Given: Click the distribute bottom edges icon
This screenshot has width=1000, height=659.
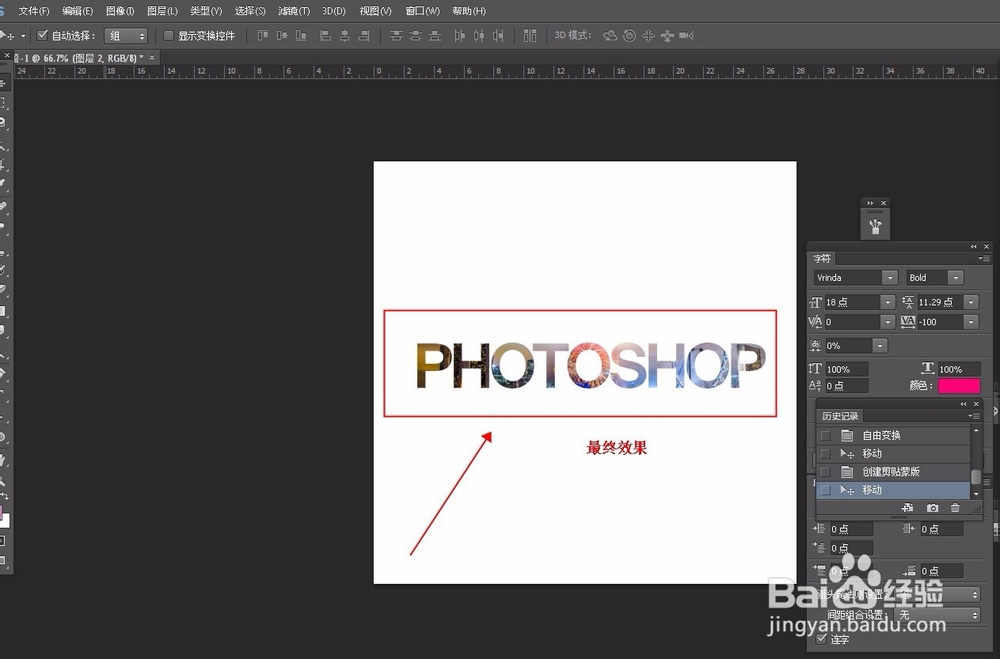Looking at the screenshot, I should coord(434,36).
